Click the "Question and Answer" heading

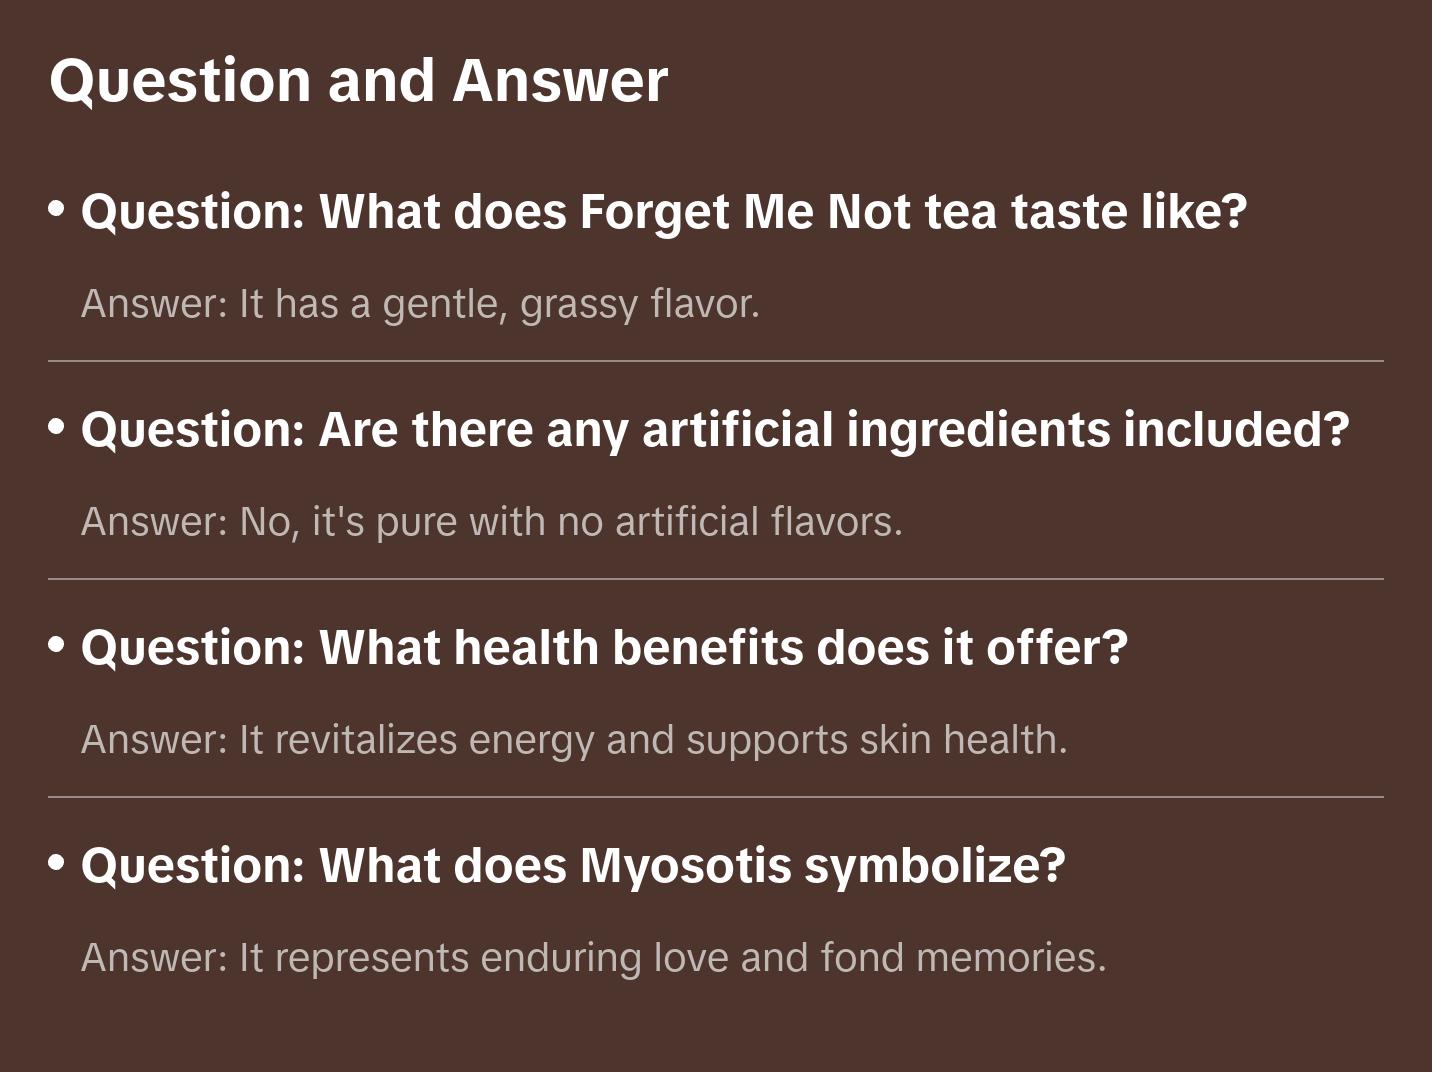coord(358,80)
